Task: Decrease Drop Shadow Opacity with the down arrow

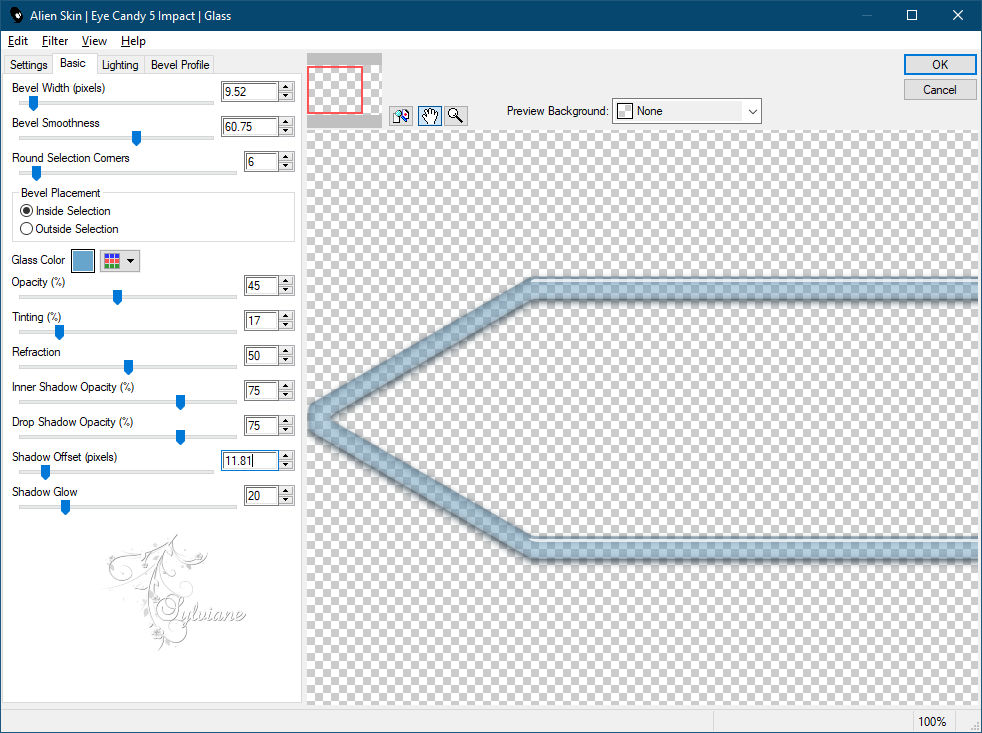Action: [286, 431]
